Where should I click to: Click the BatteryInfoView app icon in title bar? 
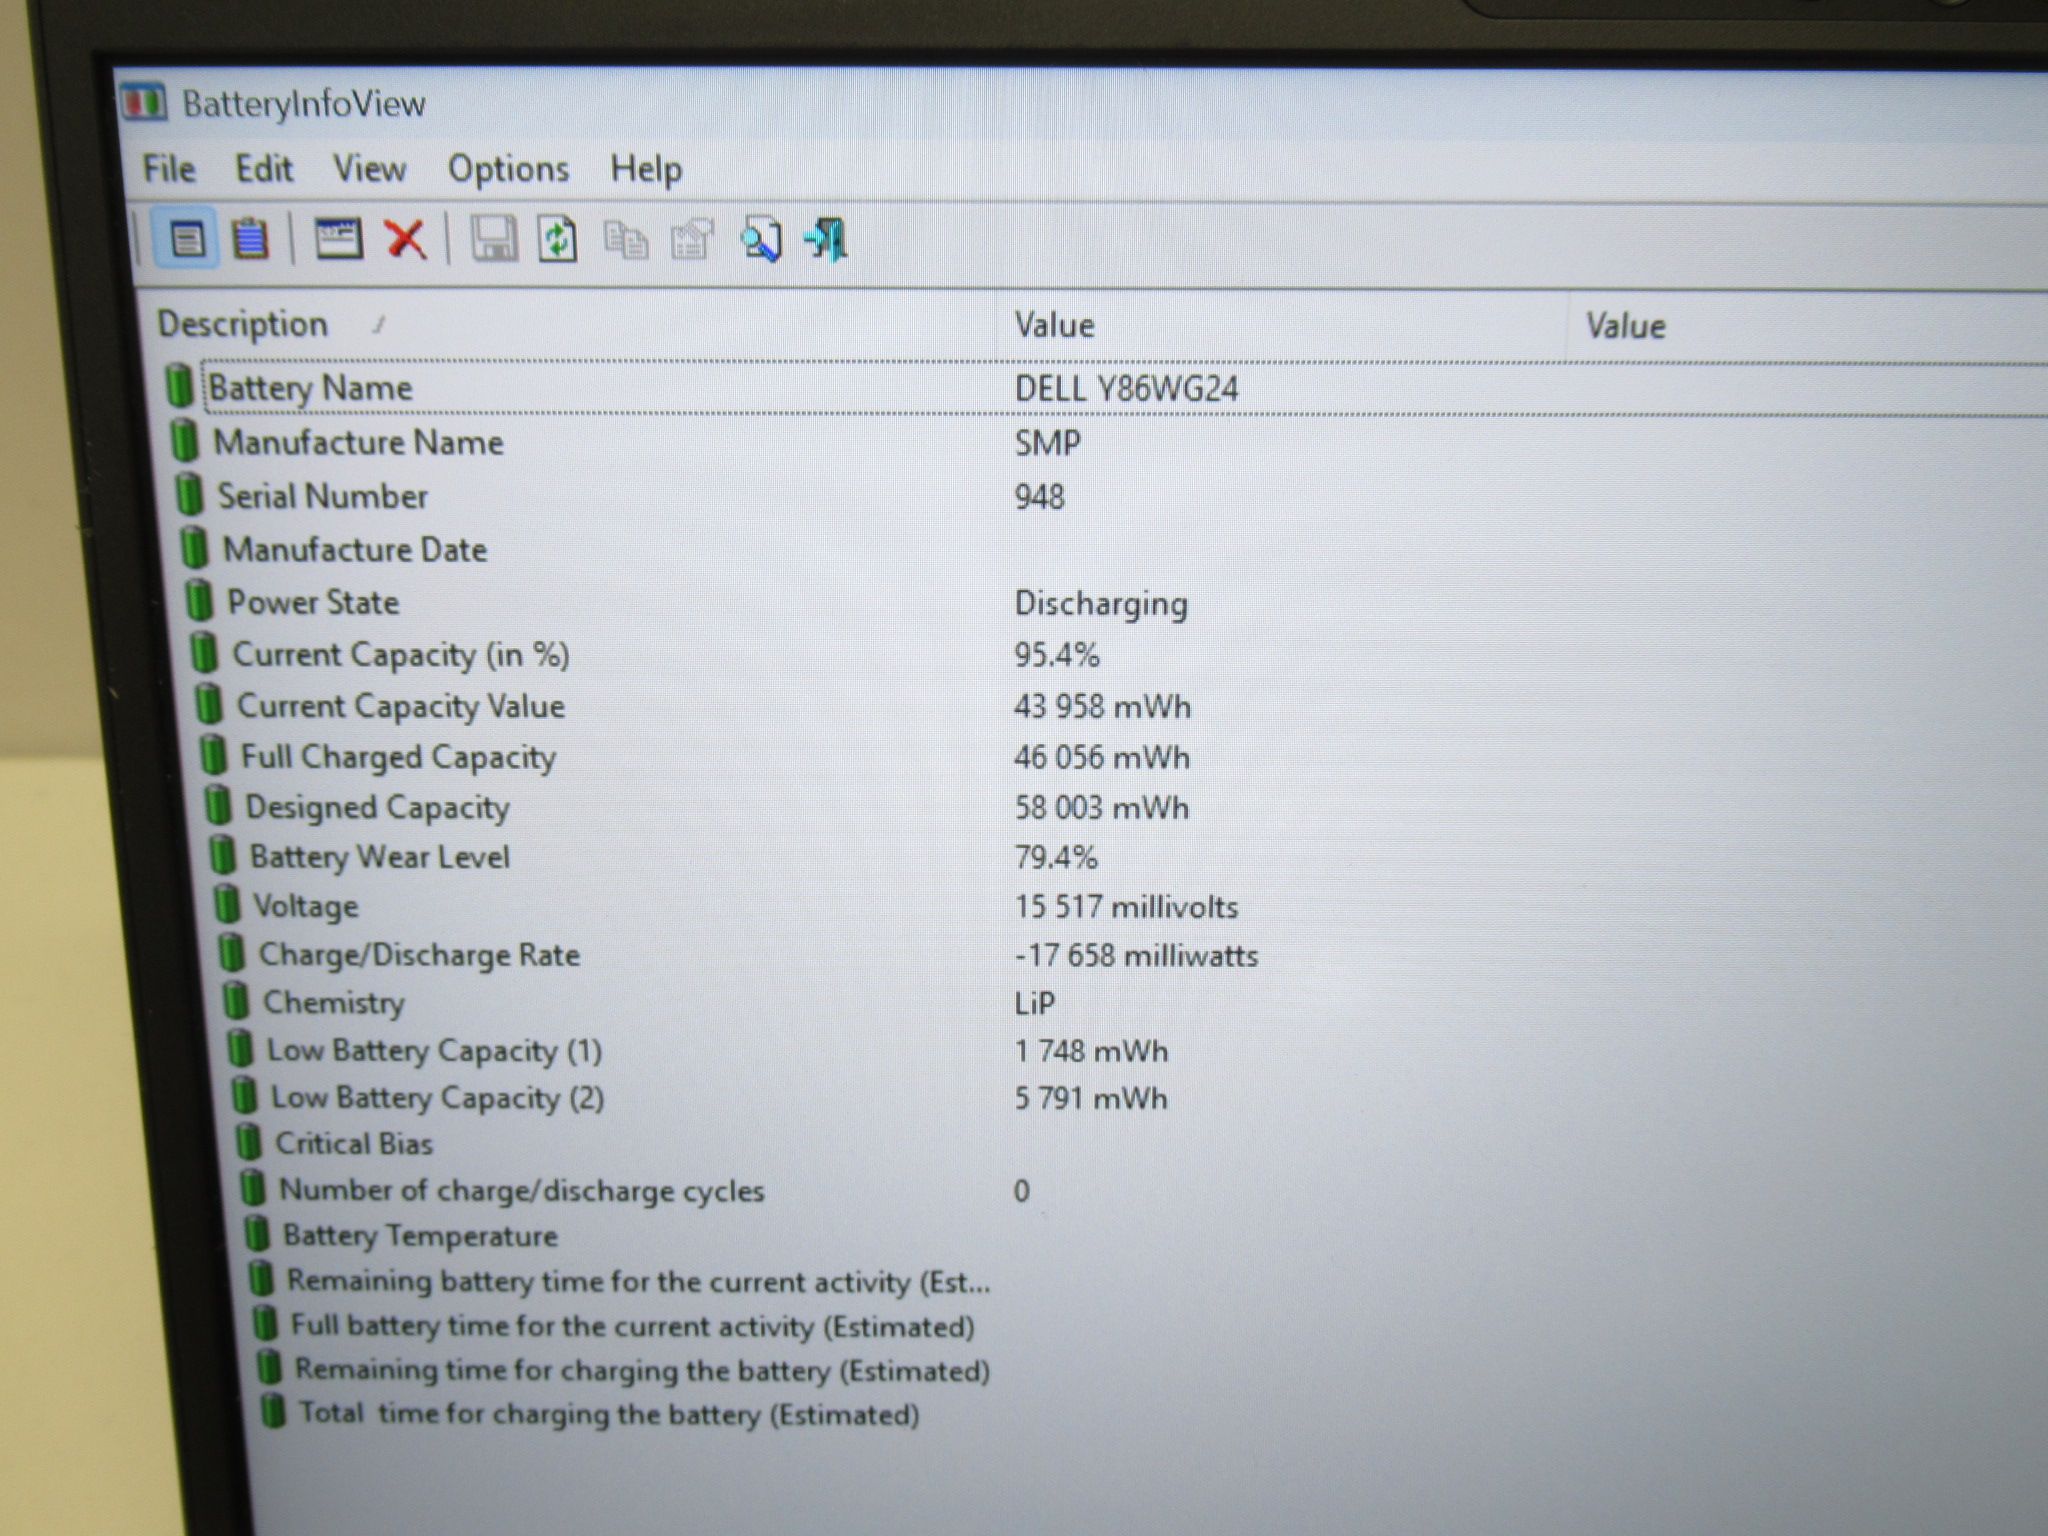pos(143,103)
